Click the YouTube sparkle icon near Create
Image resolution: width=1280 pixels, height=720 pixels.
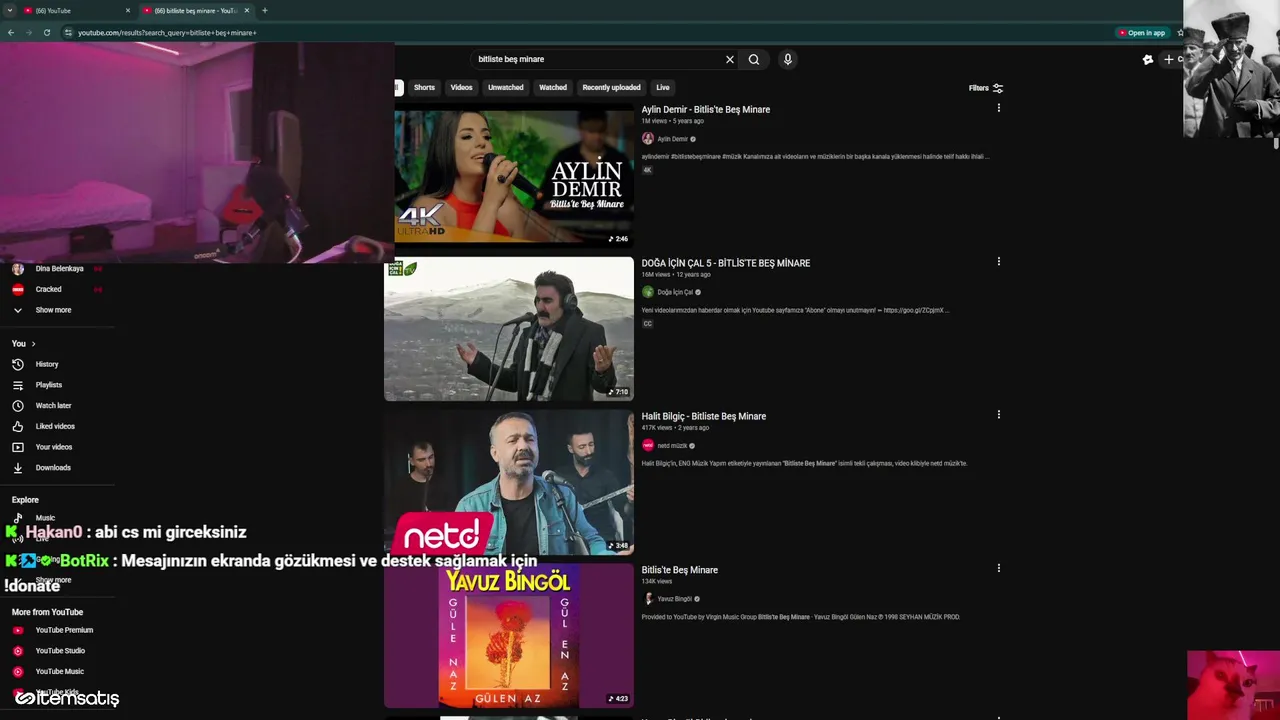[1148, 59]
